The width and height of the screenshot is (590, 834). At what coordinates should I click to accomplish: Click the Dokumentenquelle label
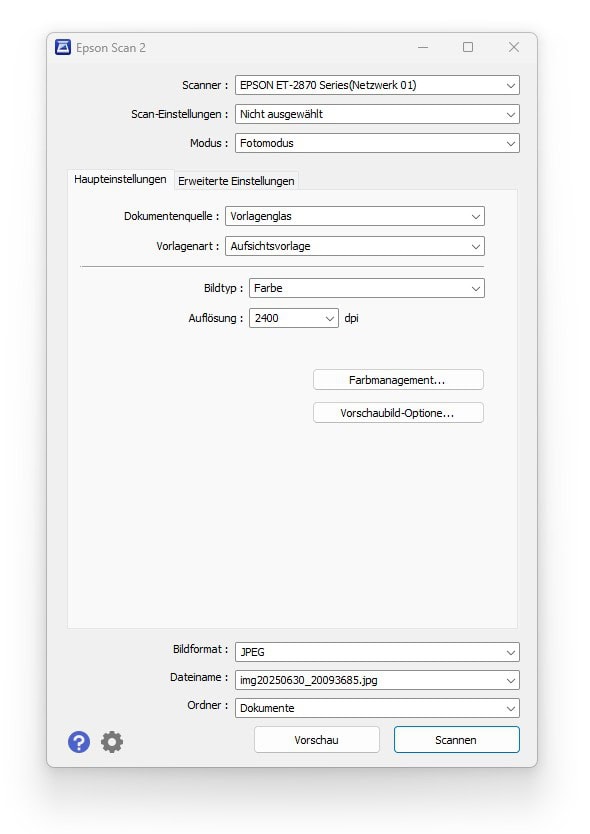(x=171, y=216)
